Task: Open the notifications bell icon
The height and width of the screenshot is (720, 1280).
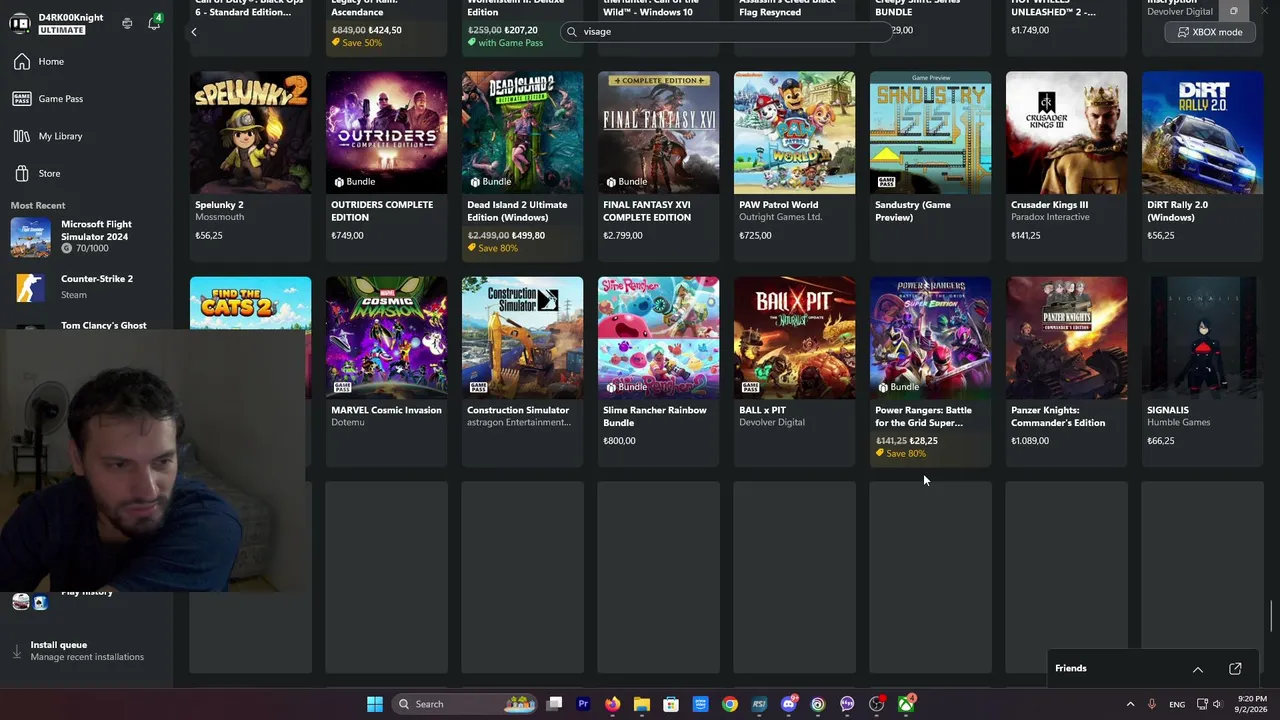Action: [154, 23]
